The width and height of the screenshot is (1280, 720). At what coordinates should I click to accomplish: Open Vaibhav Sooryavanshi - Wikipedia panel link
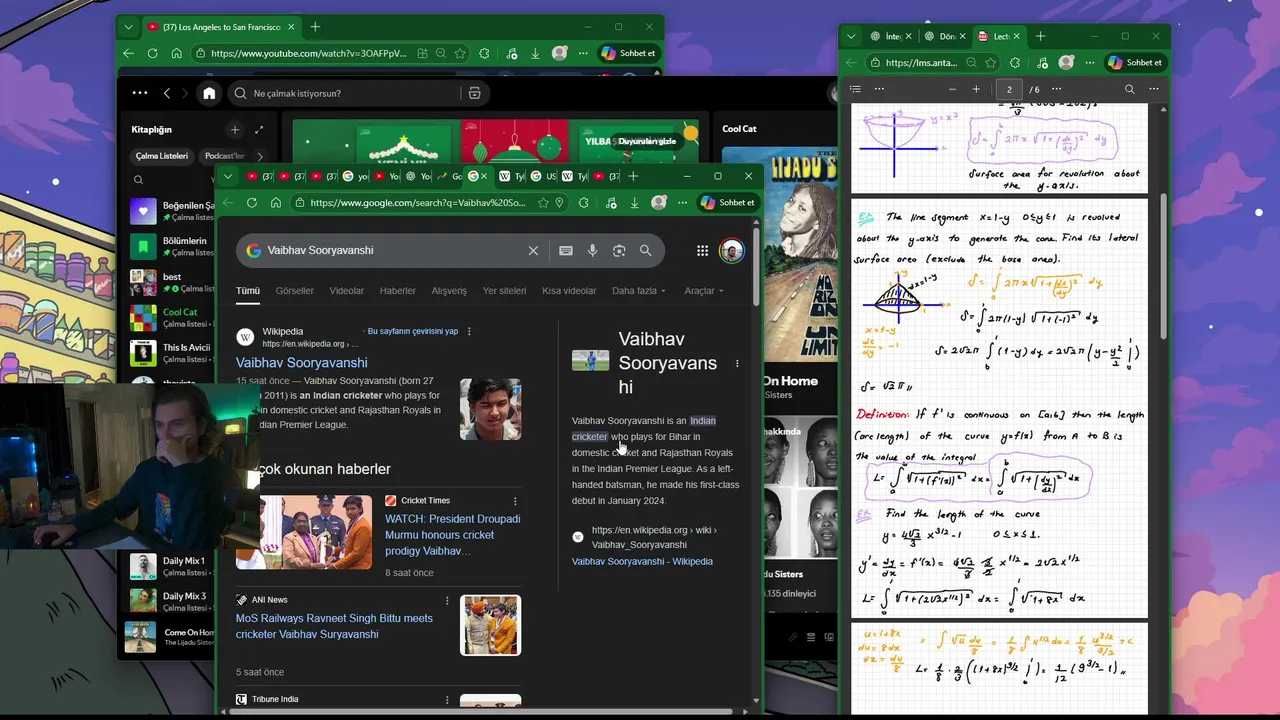[642, 562]
